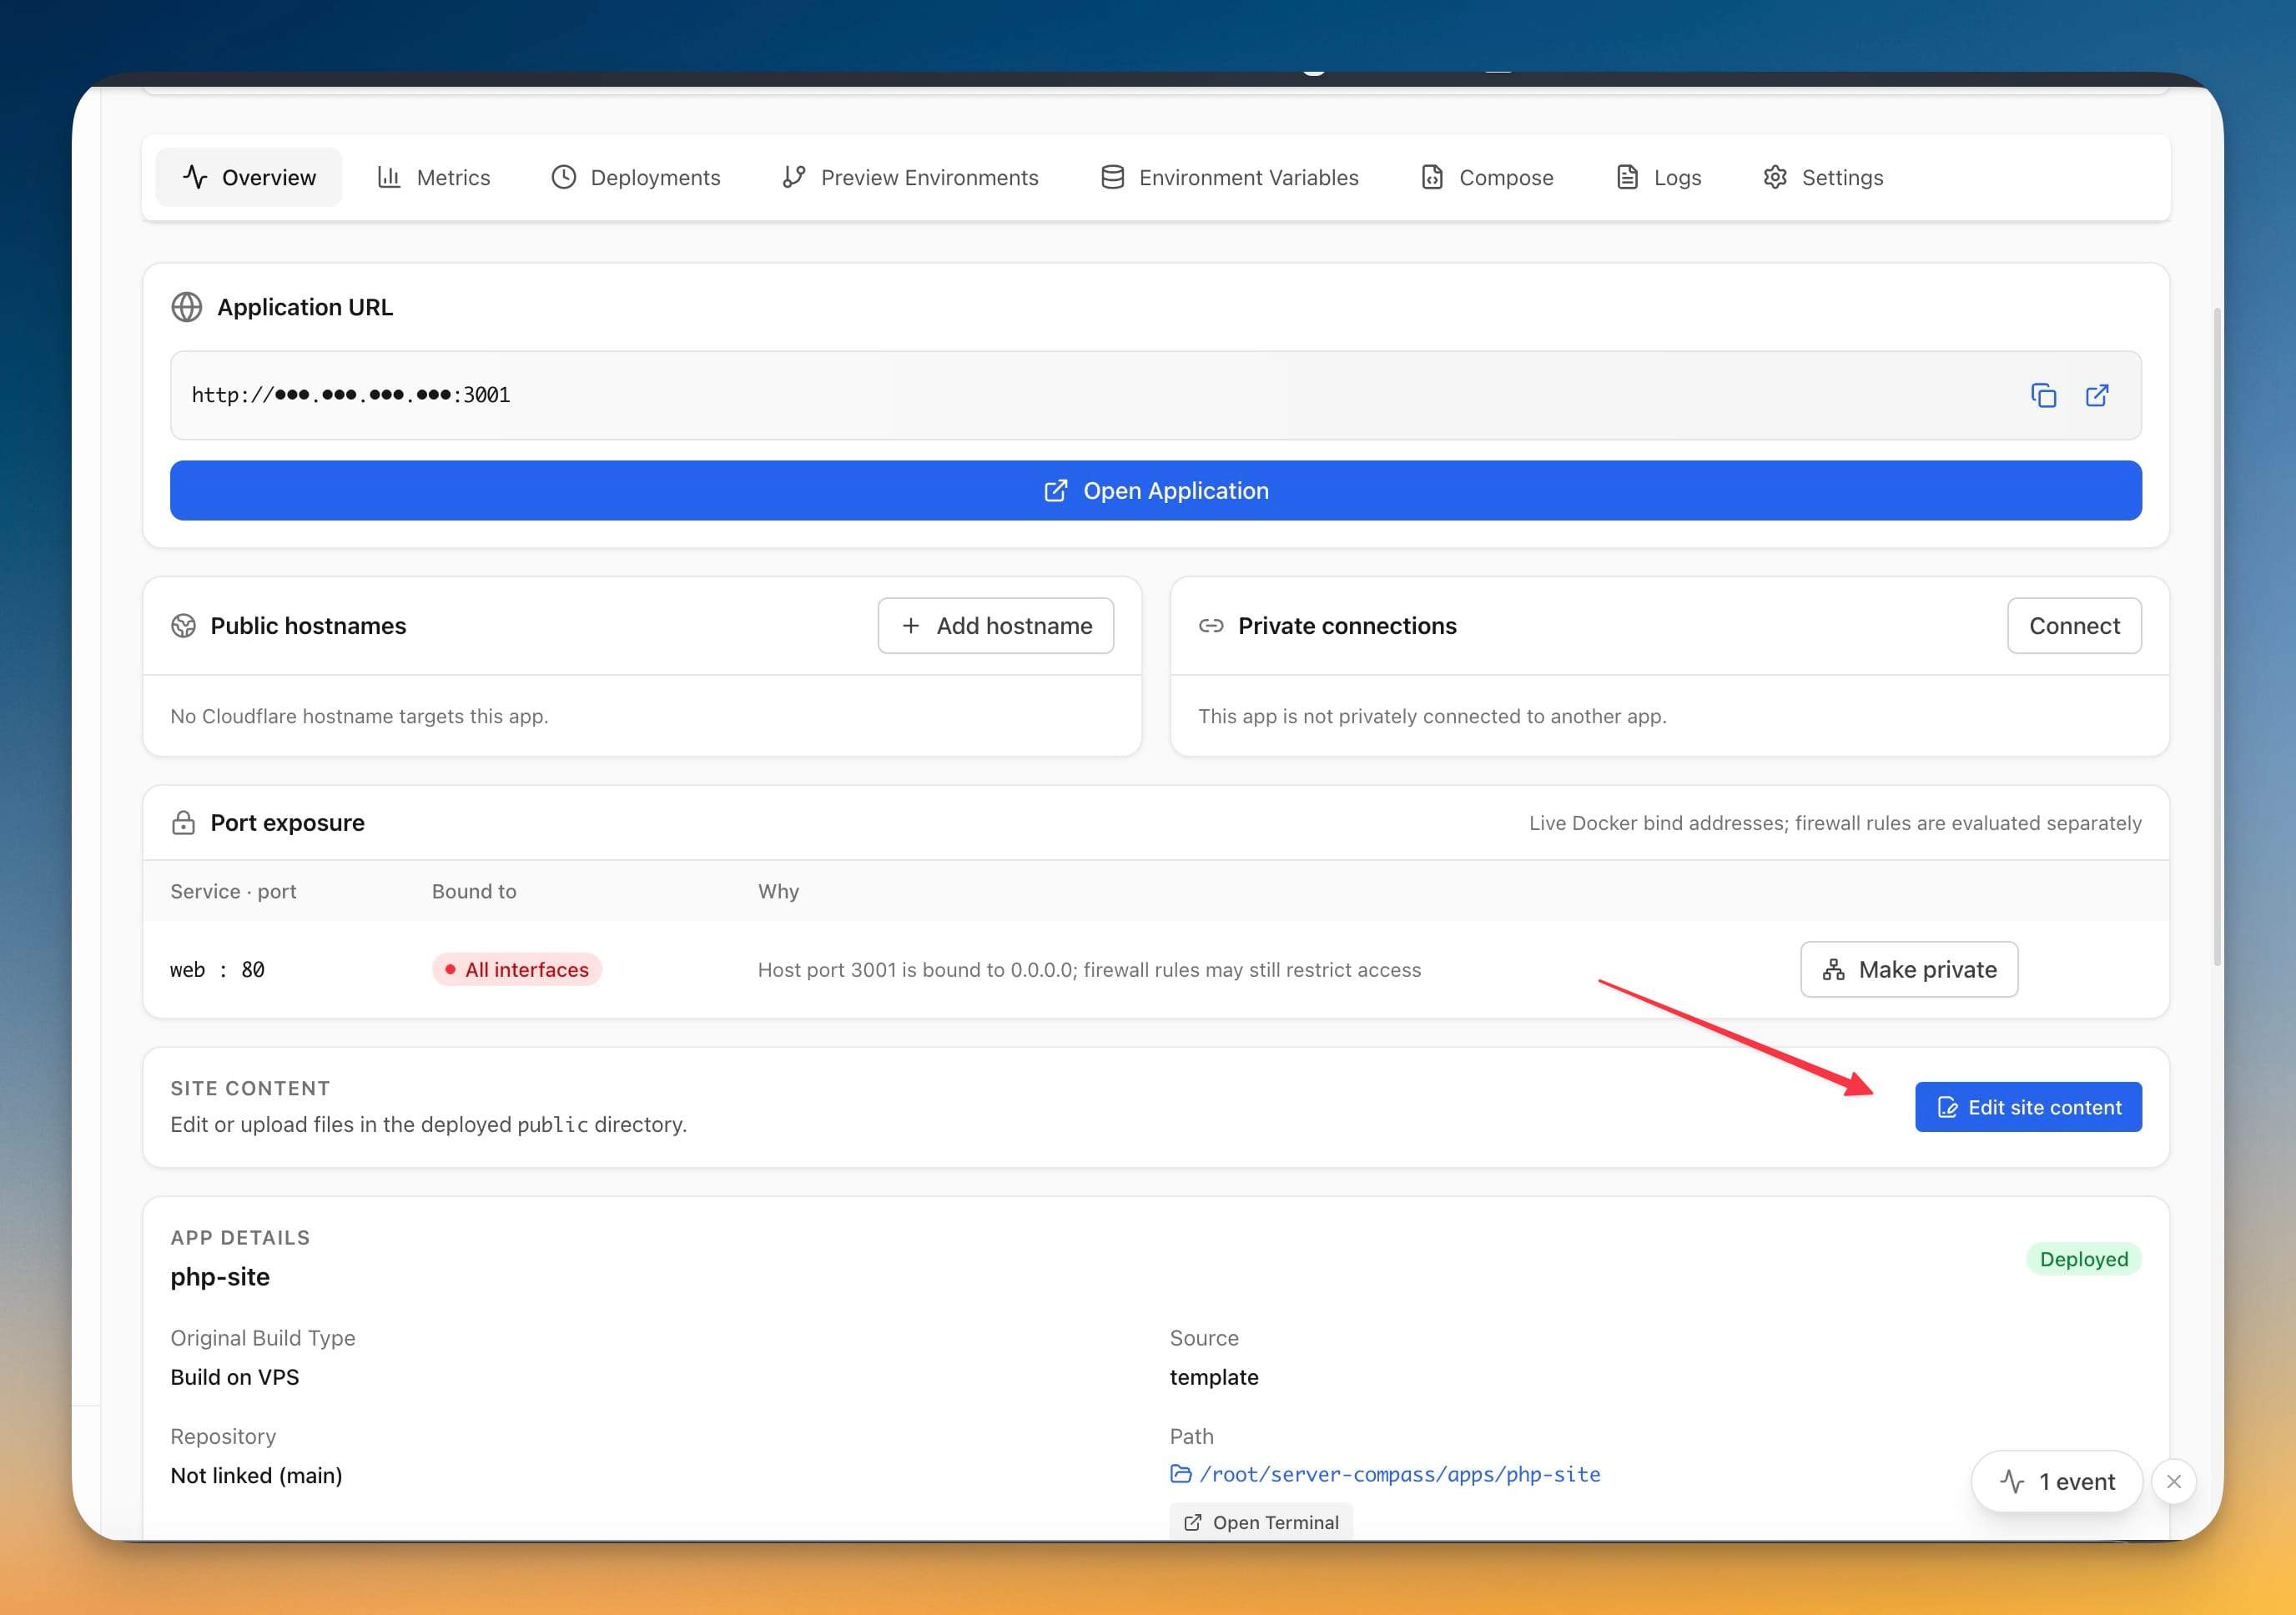Click the Host port 3001 explanation text

(x=1089, y=970)
